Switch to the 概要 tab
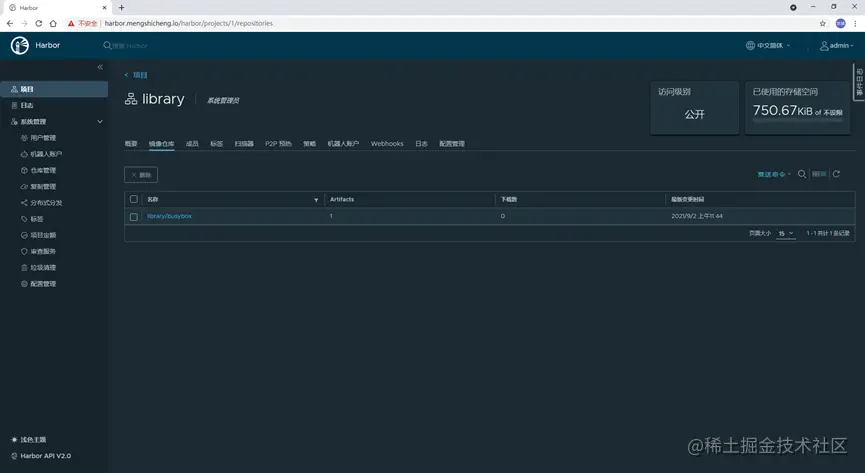Viewport: 865px width, 473px height. (131, 144)
